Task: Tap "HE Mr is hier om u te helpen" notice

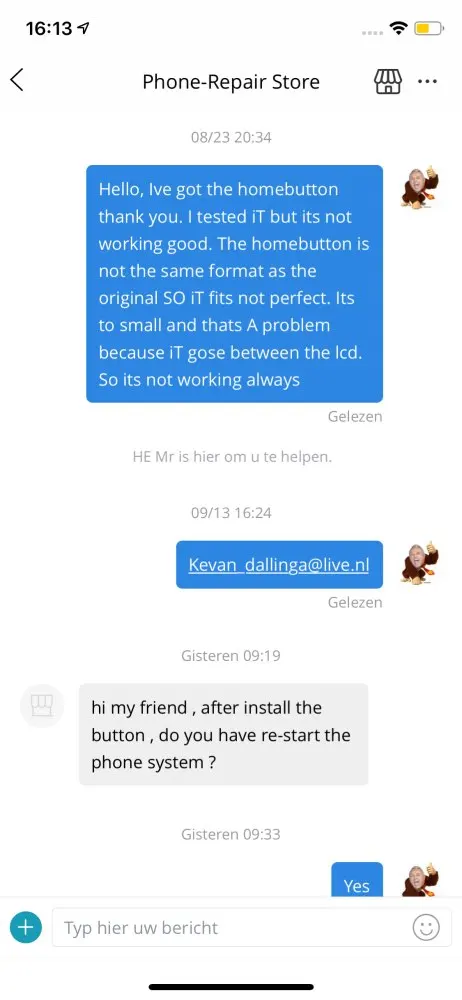Action: (x=232, y=457)
